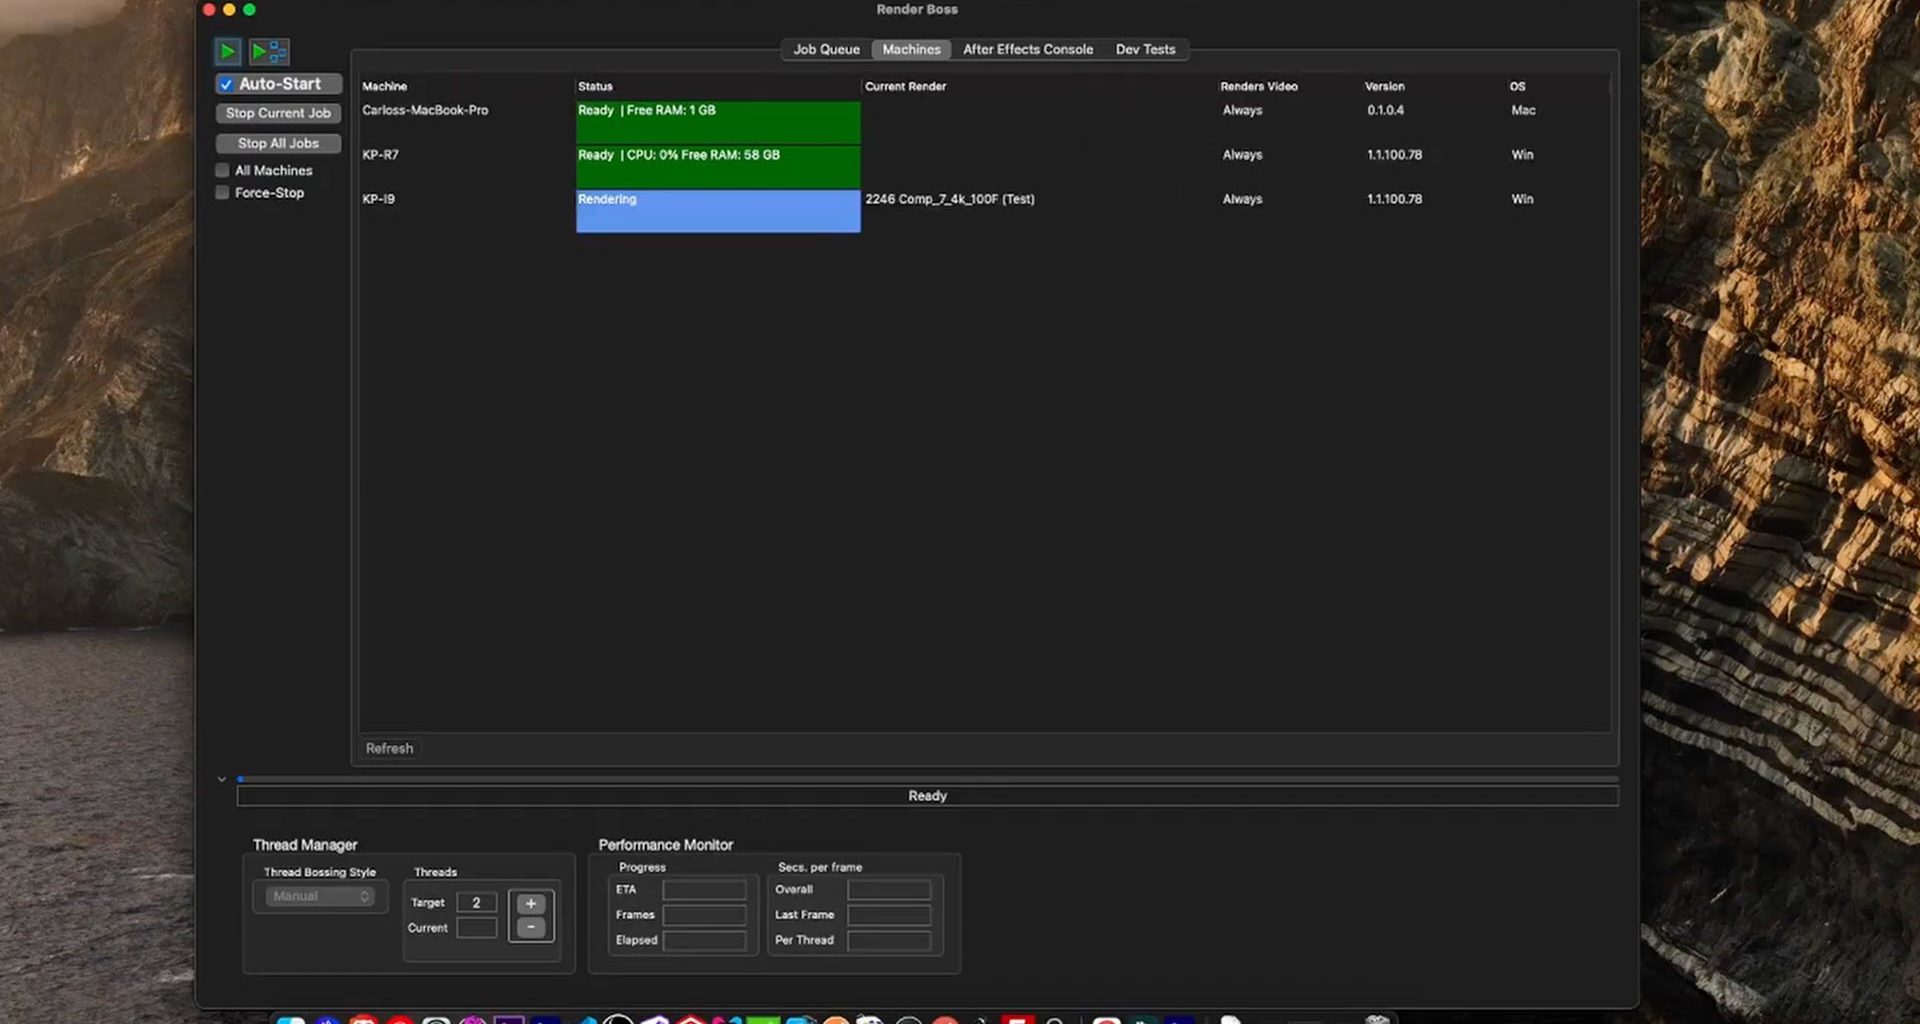The width and height of the screenshot is (1920, 1024).
Task: Click the Ready status progress bar
Action: tap(927, 796)
